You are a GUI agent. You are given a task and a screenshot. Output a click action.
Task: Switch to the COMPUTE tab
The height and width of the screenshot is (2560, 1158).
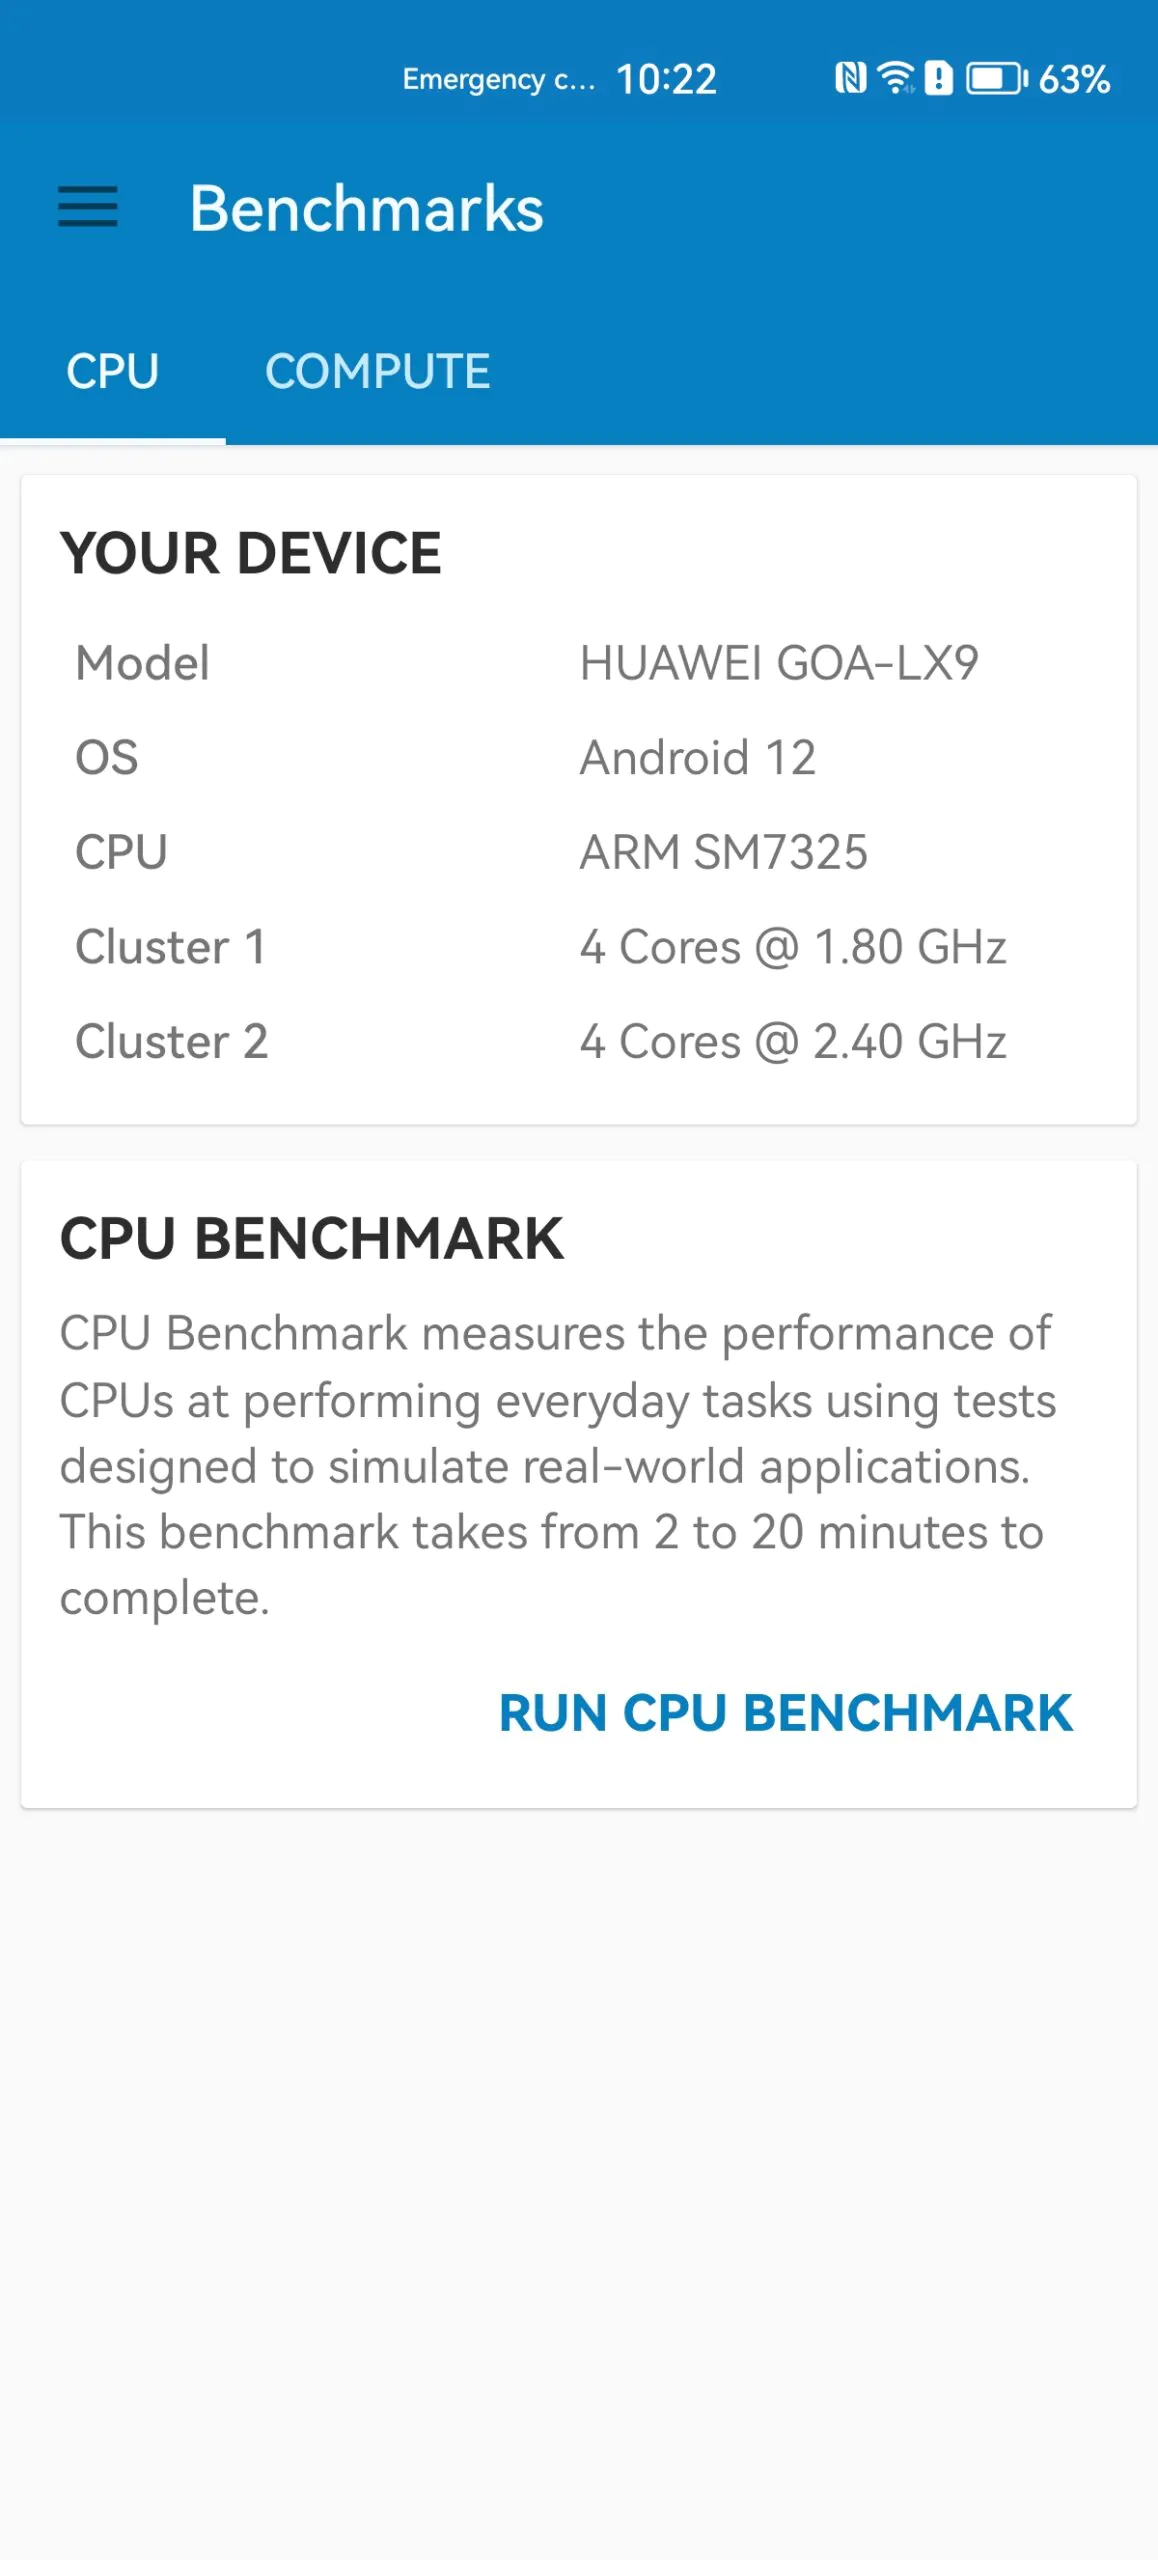tap(377, 371)
